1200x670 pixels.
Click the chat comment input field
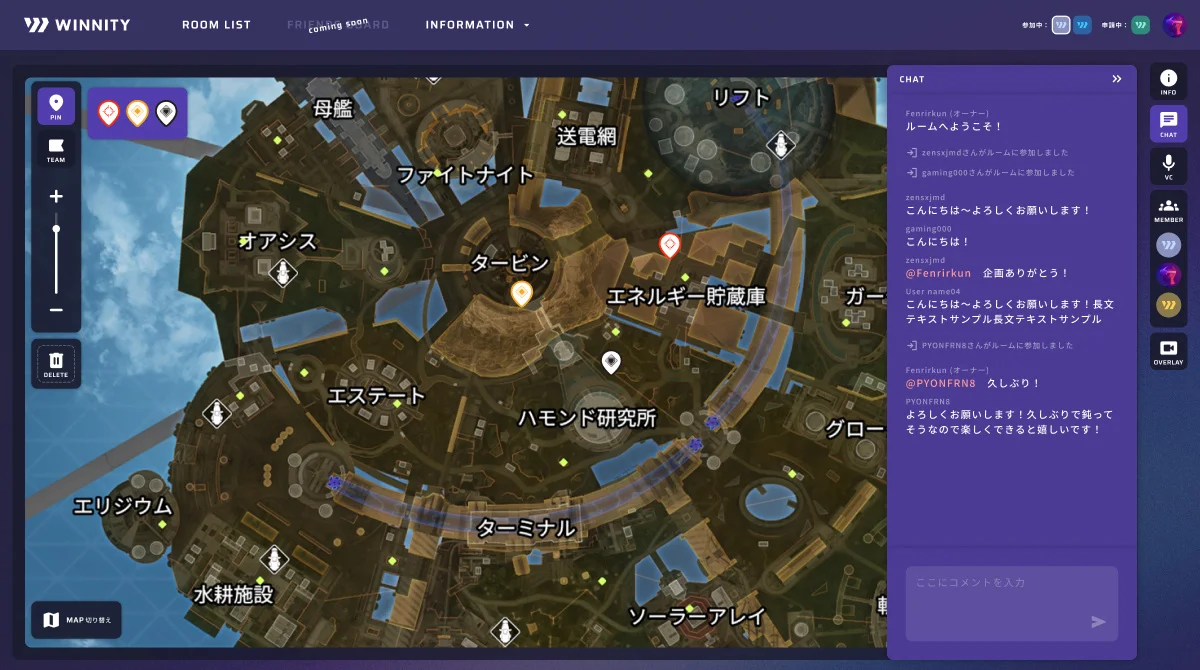coord(1012,603)
